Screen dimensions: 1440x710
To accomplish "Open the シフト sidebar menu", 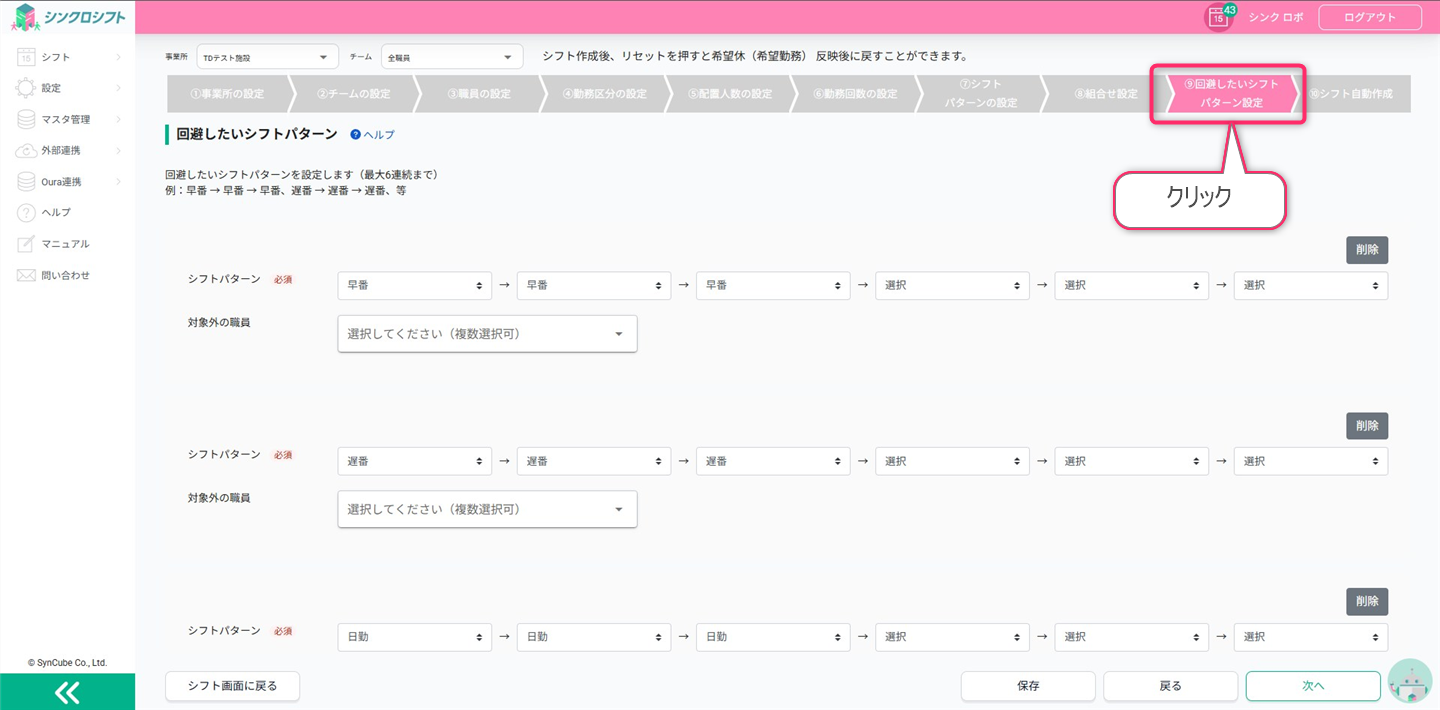I will pos(56,57).
